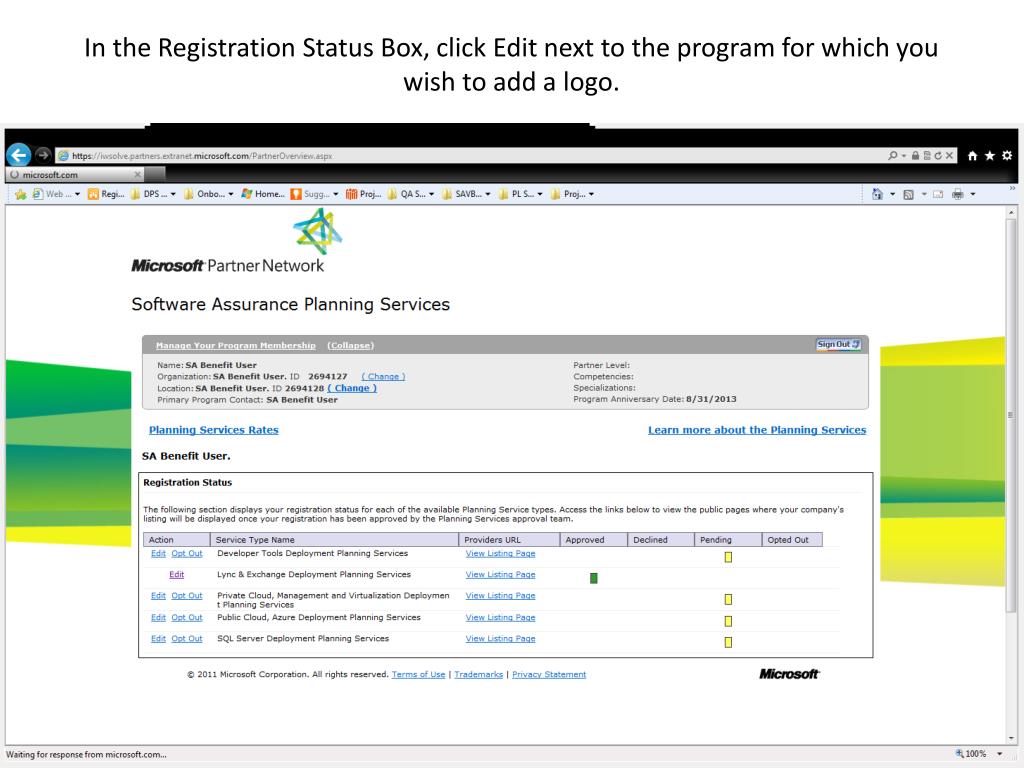Click the Add to Favorites bar star icon
The image size is (1024, 768).
click(21, 194)
